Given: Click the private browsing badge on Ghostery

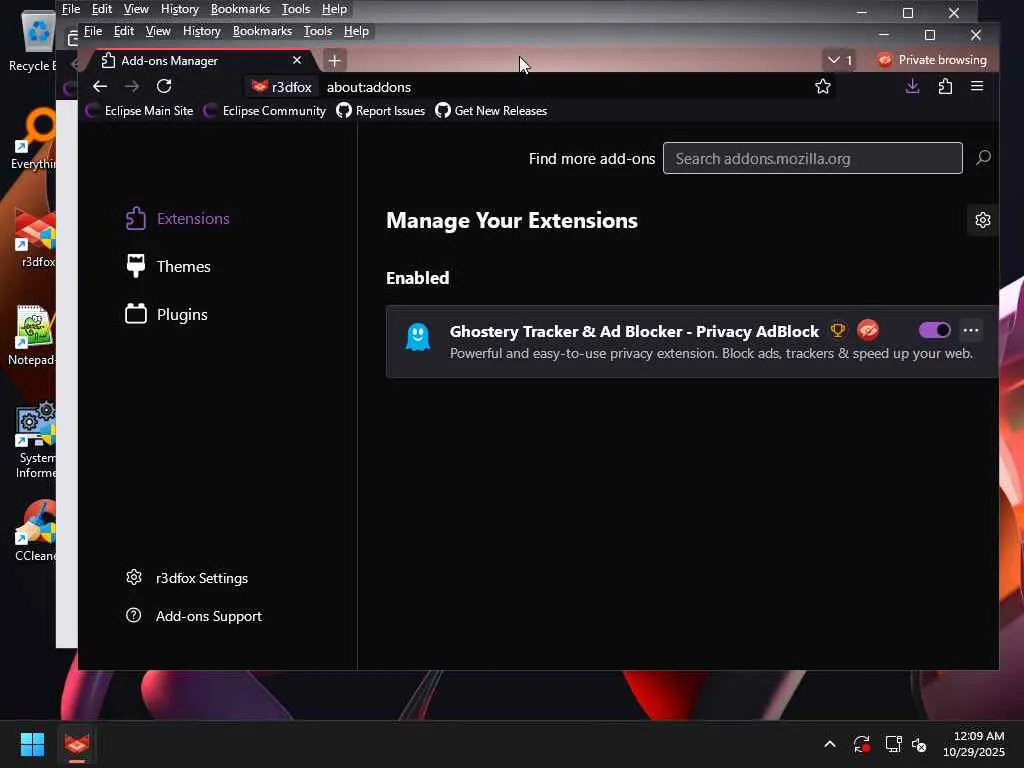Looking at the screenshot, I should 868,330.
